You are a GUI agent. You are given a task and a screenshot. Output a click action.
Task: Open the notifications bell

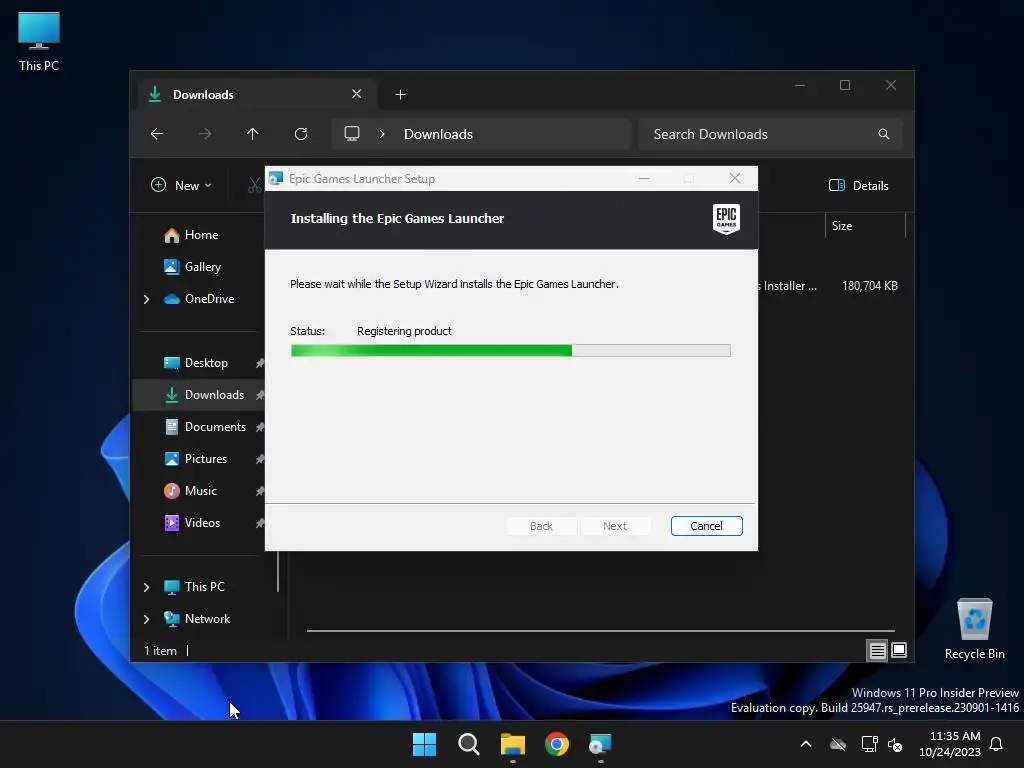coord(996,744)
